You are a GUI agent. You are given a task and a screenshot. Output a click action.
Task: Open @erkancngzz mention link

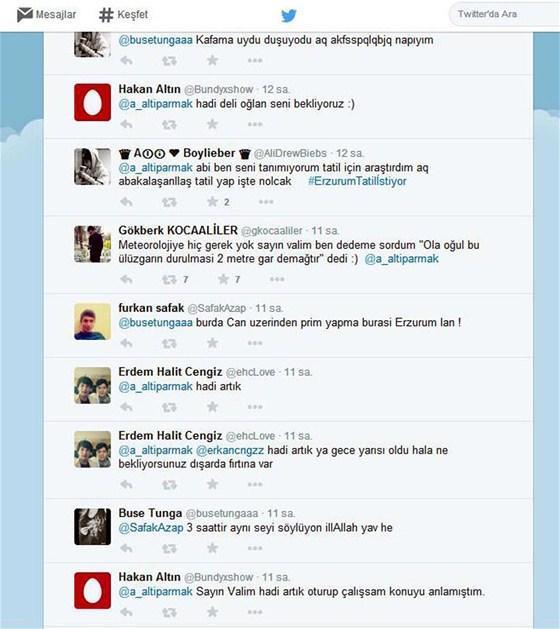click(230, 450)
